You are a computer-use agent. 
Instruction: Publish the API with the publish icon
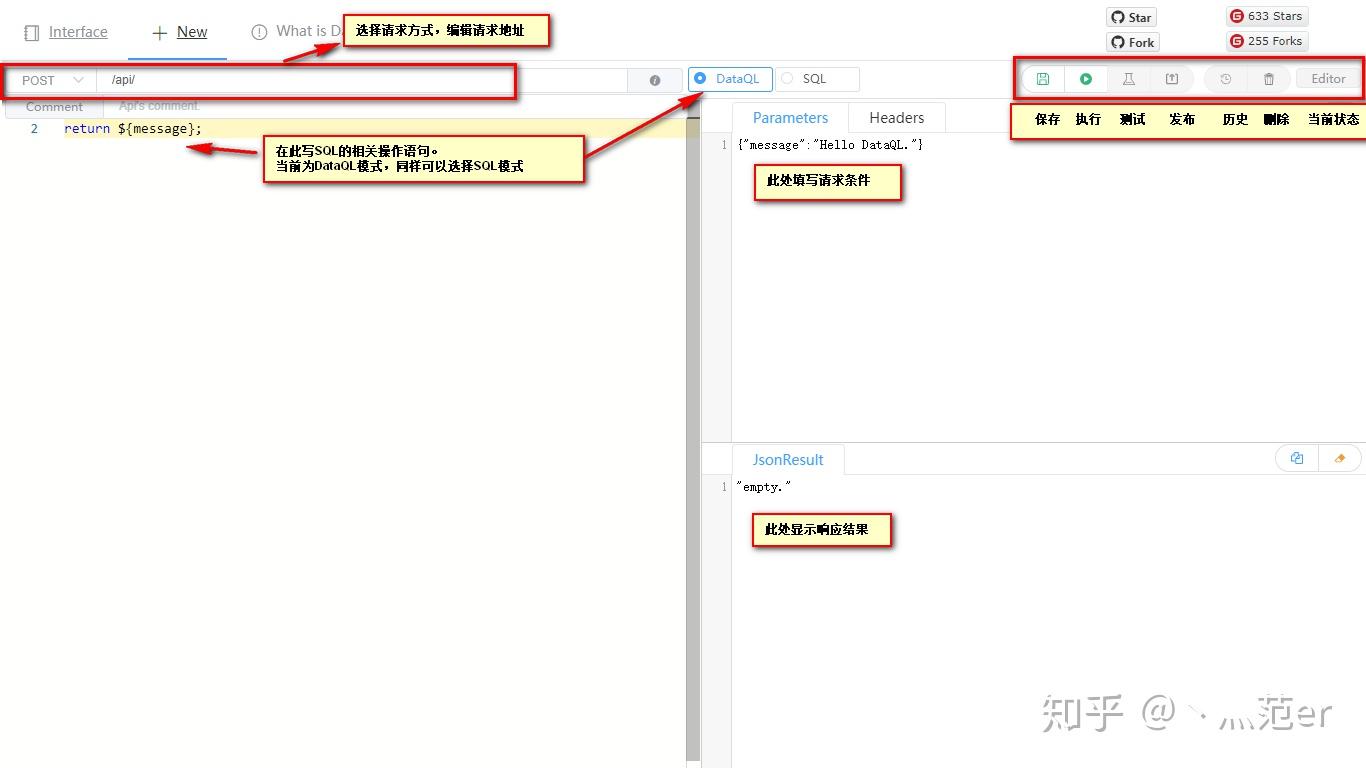pyautogui.click(x=1171, y=78)
